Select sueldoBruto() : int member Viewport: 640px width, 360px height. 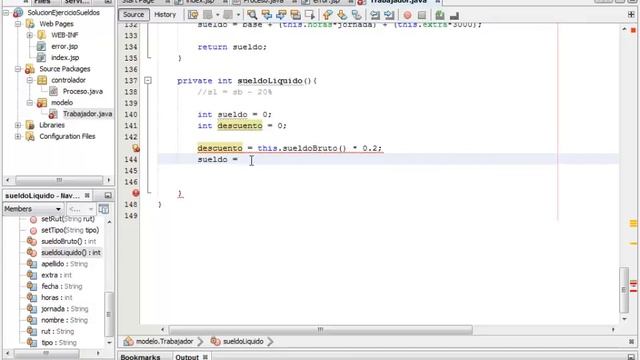pyautogui.click(x=69, y=242)
